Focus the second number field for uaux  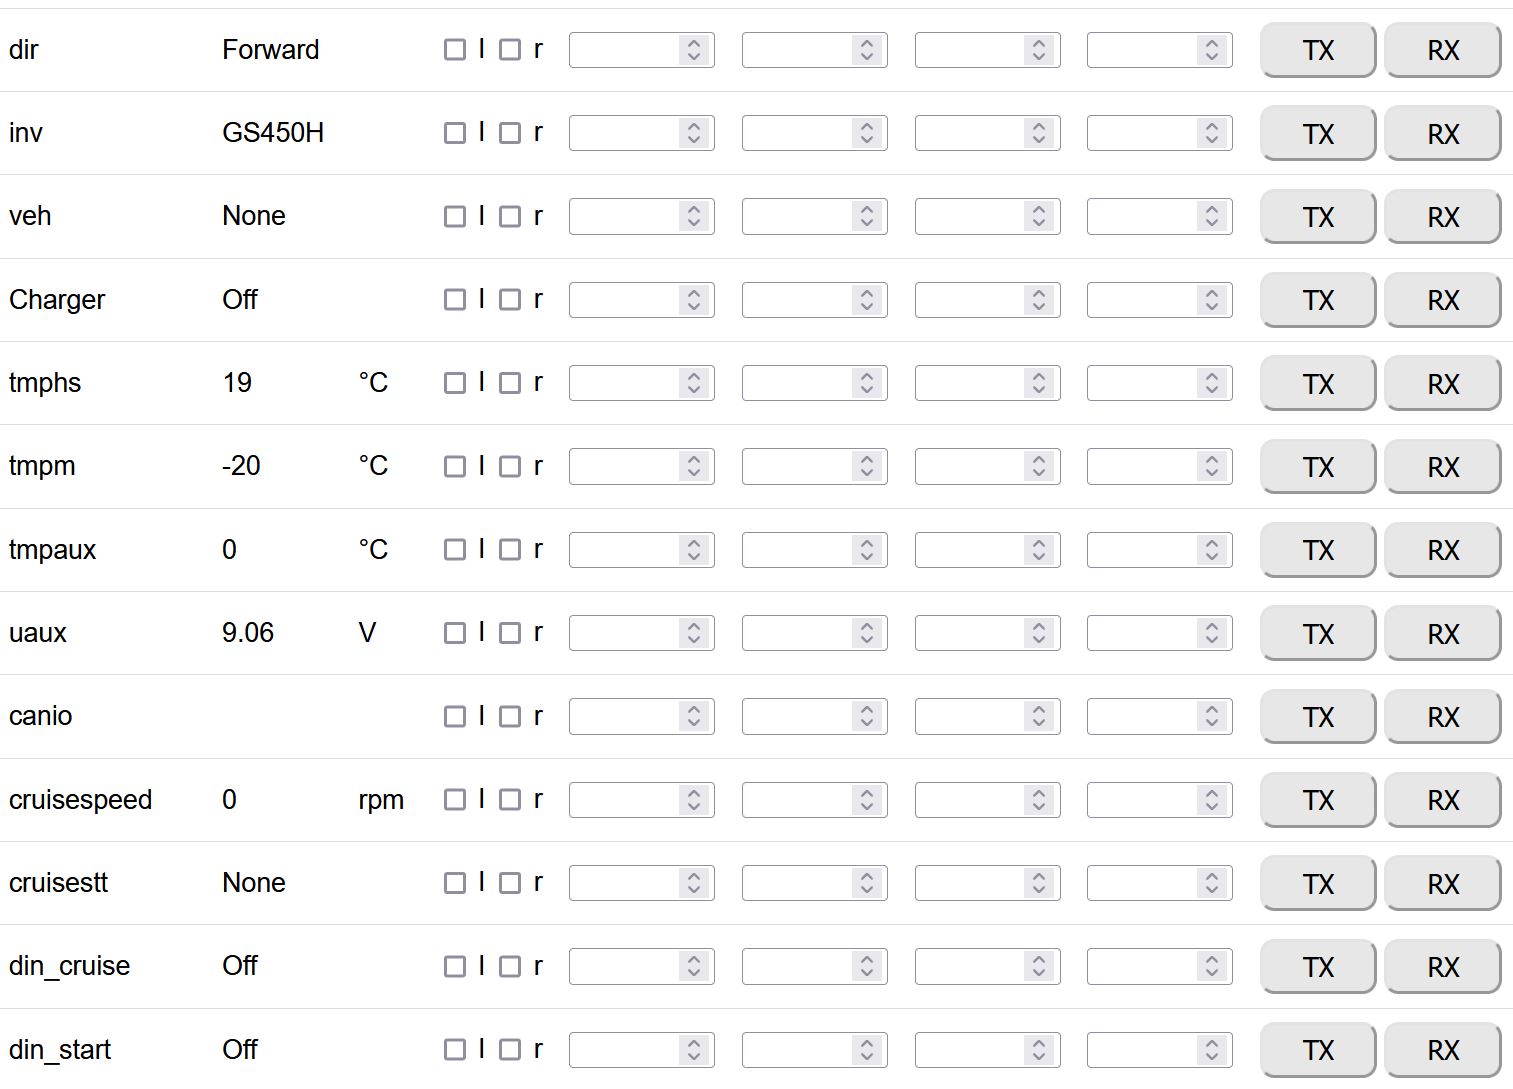pos(797,633)
